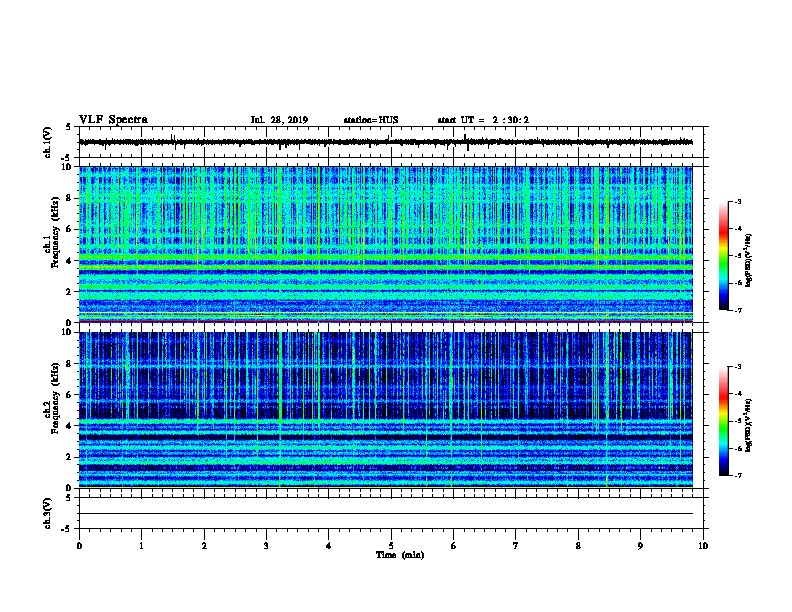Image resolution: width=792 pixels, height=612 pixels.
Task: Click the "-7" label on ch.2 color bar
Action: coord(738,476)
